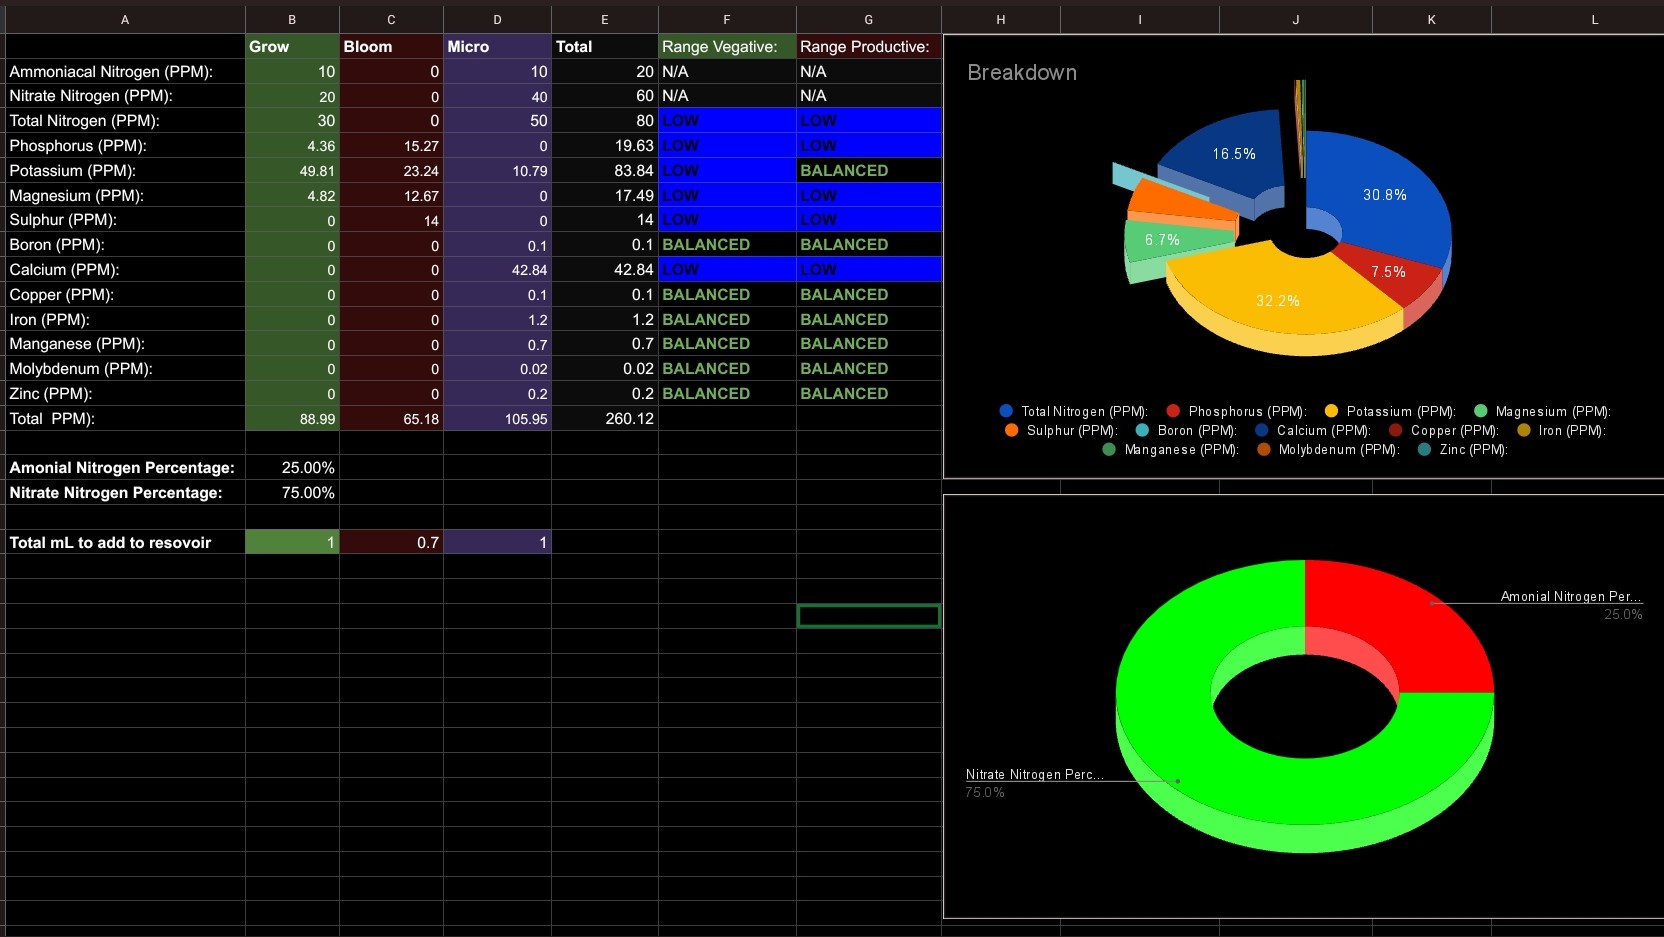Screen dimensions: 1664x937
Task: Click the Breakdown chart title
Action: (x=1022, y=73)
